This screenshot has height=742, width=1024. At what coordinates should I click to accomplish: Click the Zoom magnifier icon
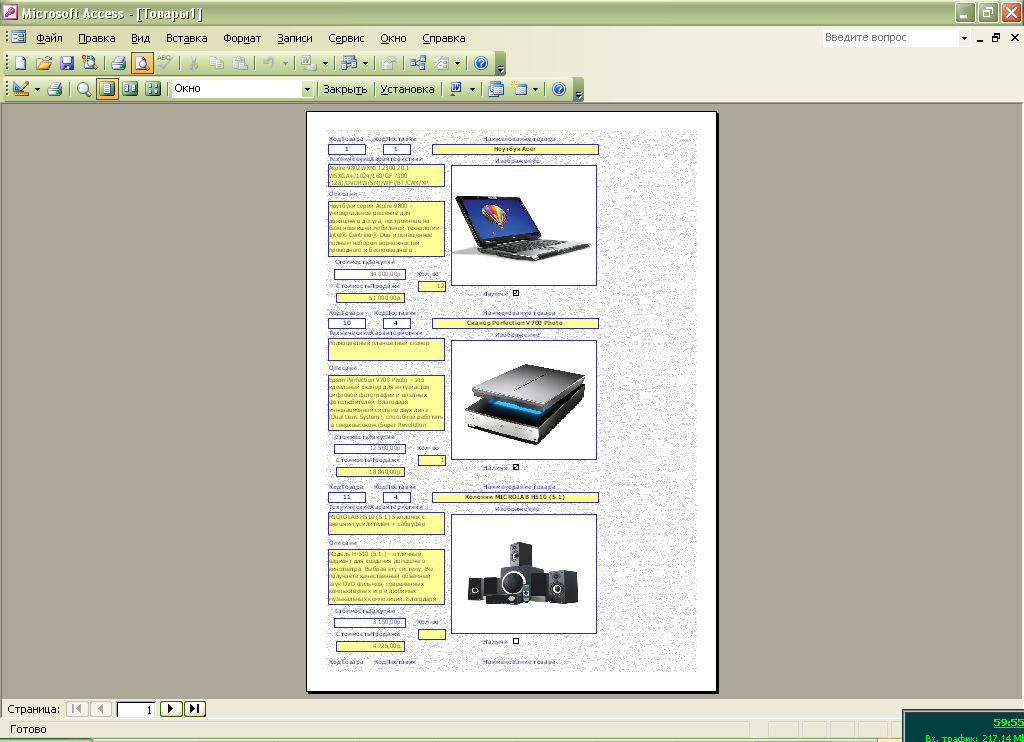pos(84,89)
